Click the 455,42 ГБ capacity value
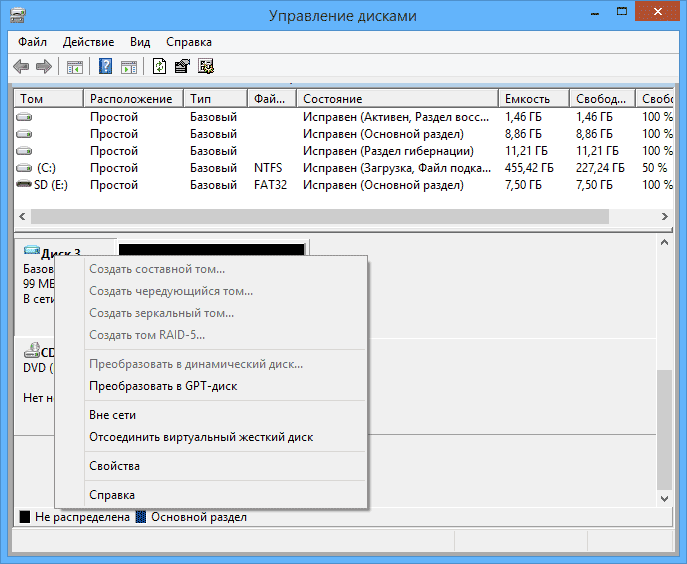687x564 pixels. coord(529,168)
